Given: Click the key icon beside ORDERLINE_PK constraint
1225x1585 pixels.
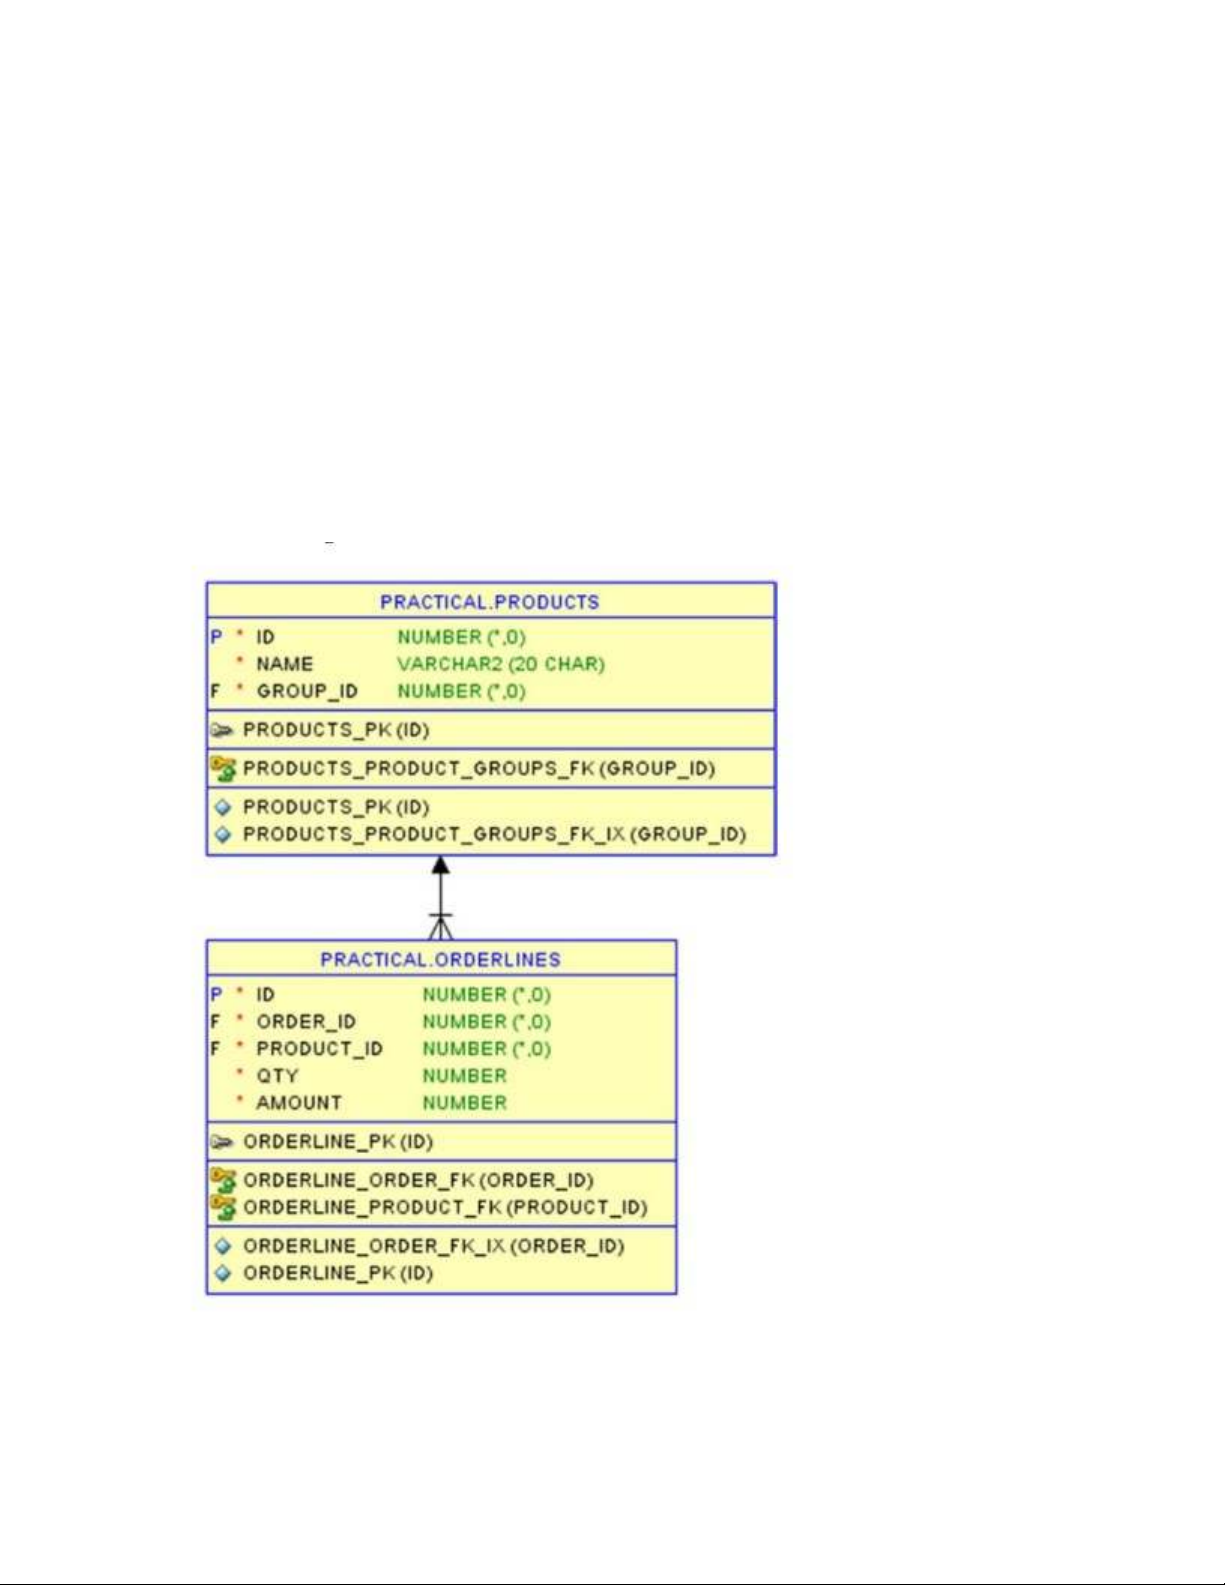Looking at the screenshot, I should 222,1142.
